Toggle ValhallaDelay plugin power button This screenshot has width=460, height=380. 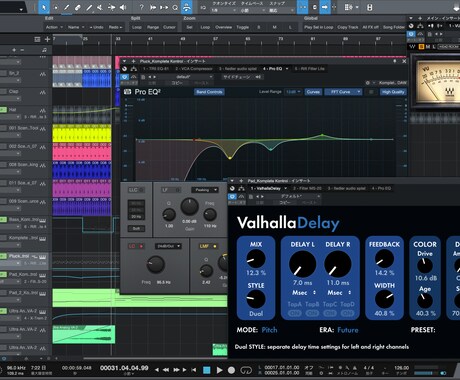point(232,197)
